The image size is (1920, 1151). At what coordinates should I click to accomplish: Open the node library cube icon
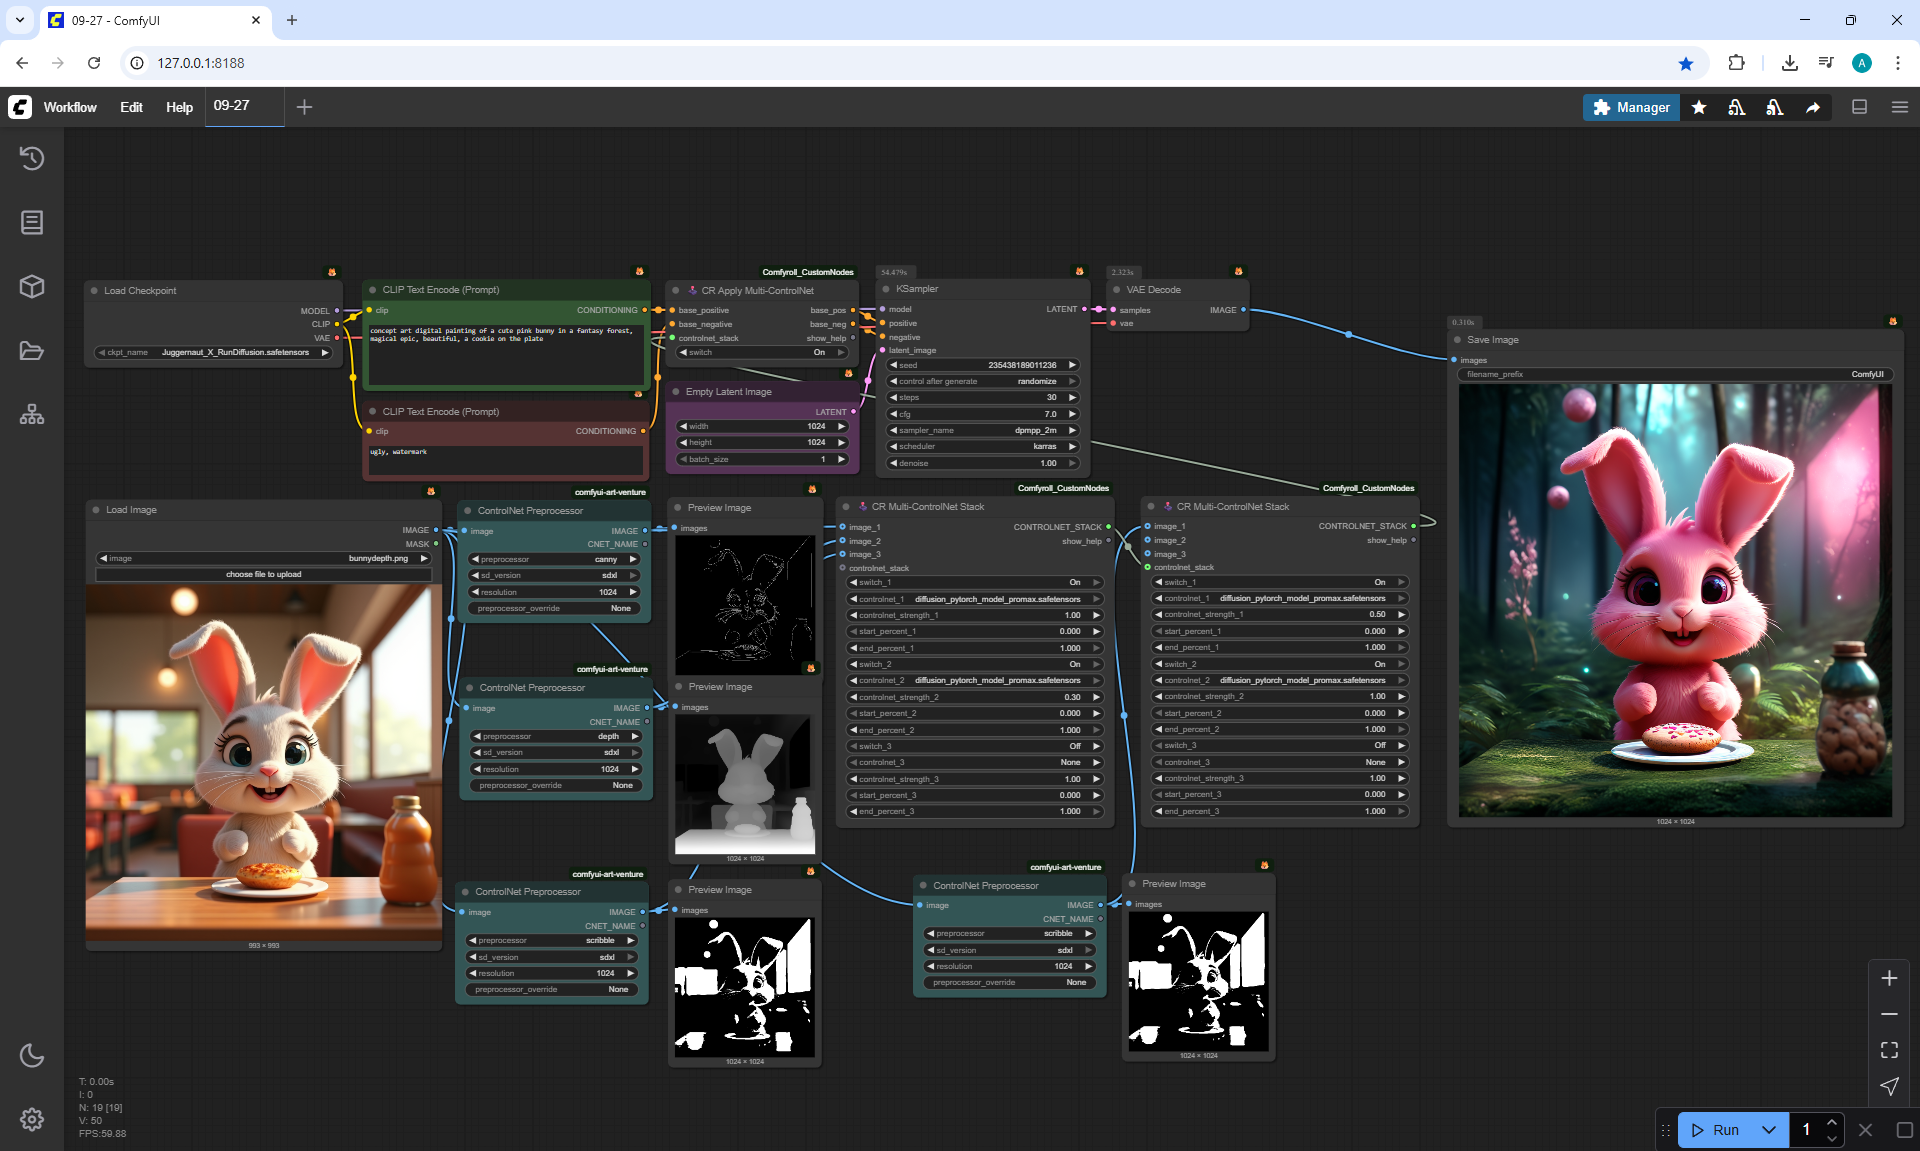[x=32, y=287]
